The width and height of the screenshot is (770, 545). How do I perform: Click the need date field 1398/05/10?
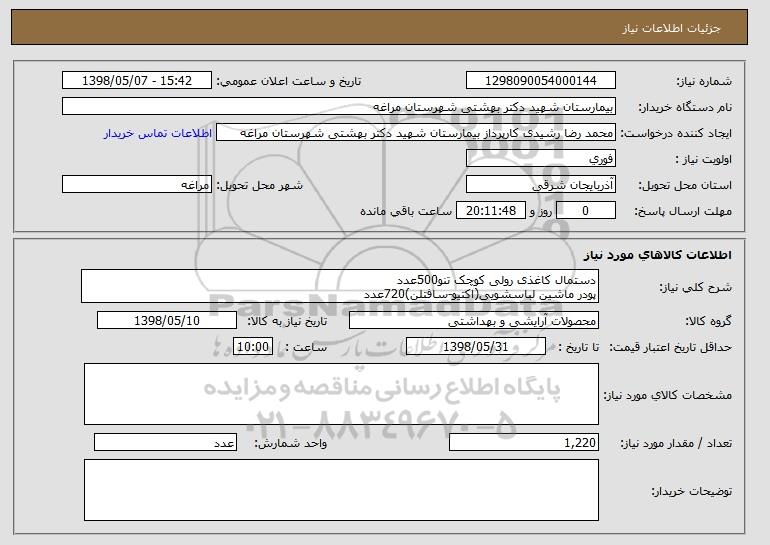167,321
